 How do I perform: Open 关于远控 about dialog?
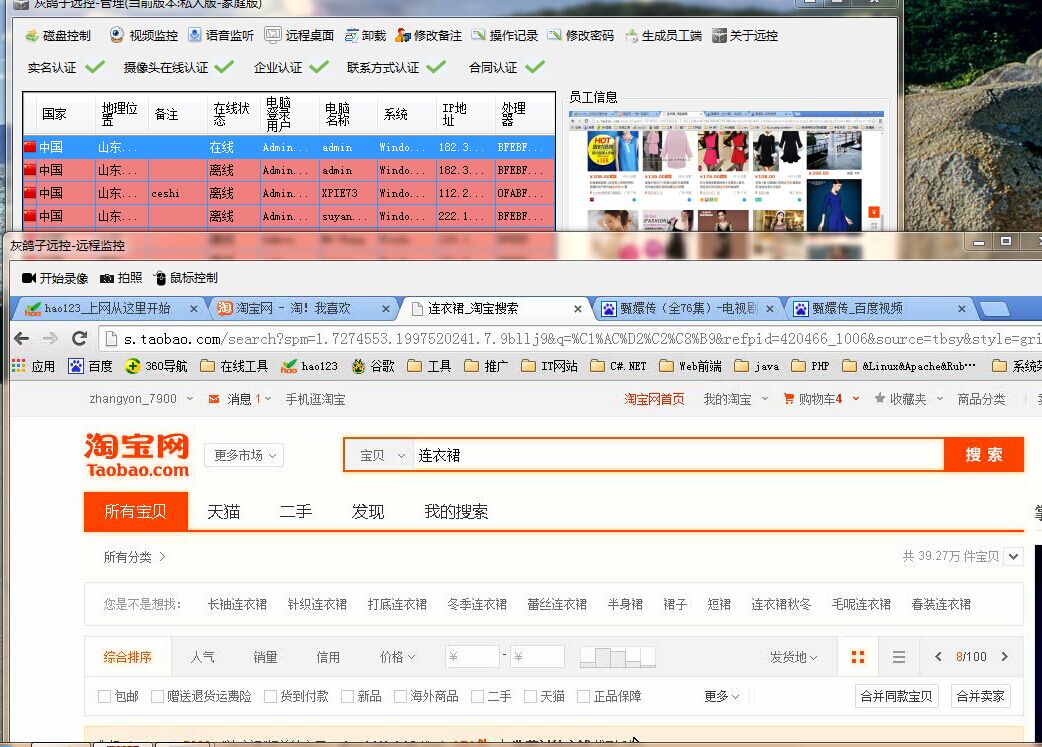click(744, 35)
